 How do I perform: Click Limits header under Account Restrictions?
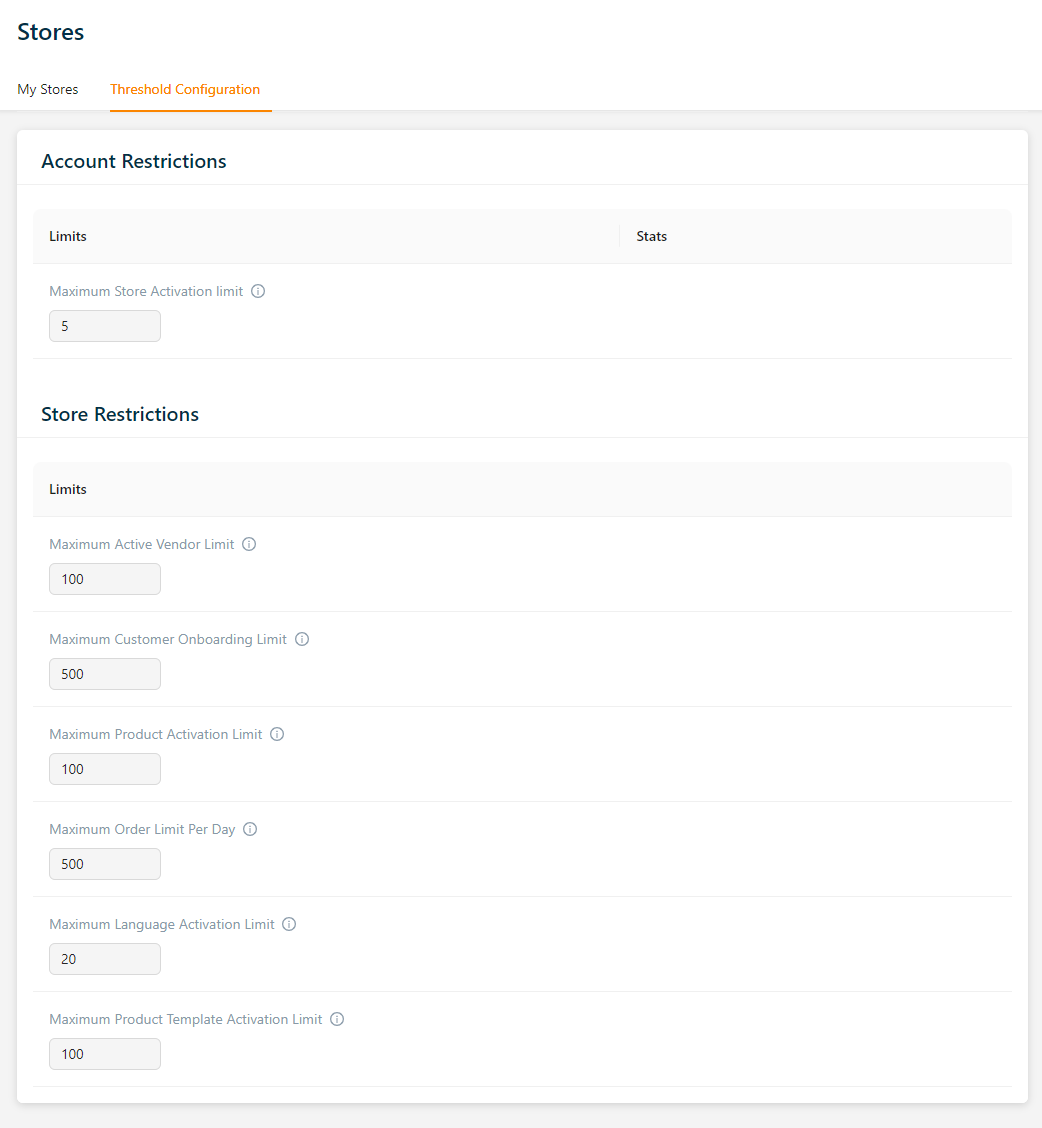click(68, 237)
